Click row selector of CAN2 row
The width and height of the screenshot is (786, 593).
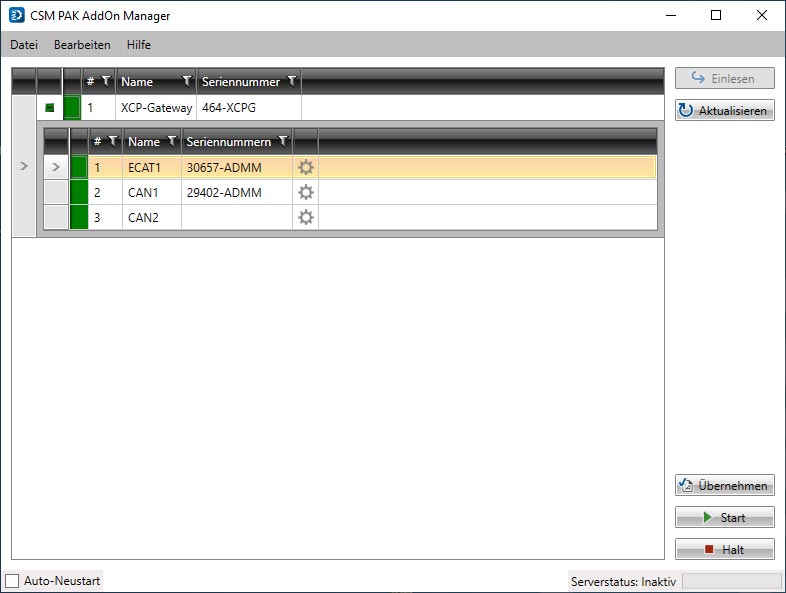[x=56, y=218]
